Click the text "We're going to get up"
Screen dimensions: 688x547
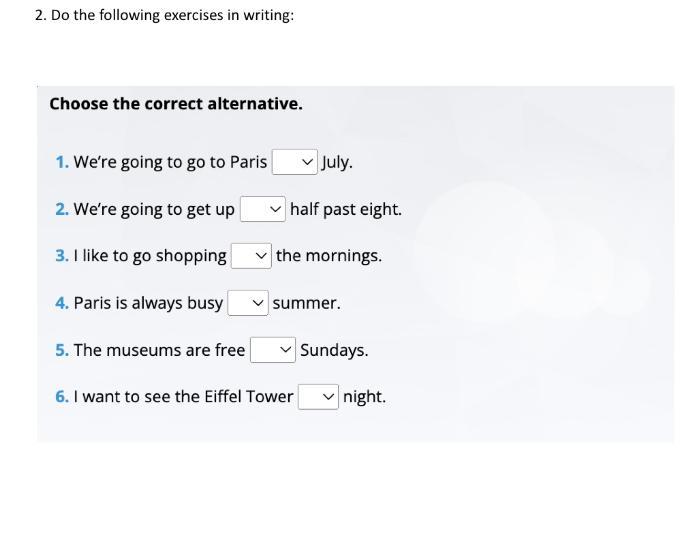[154, 209]
